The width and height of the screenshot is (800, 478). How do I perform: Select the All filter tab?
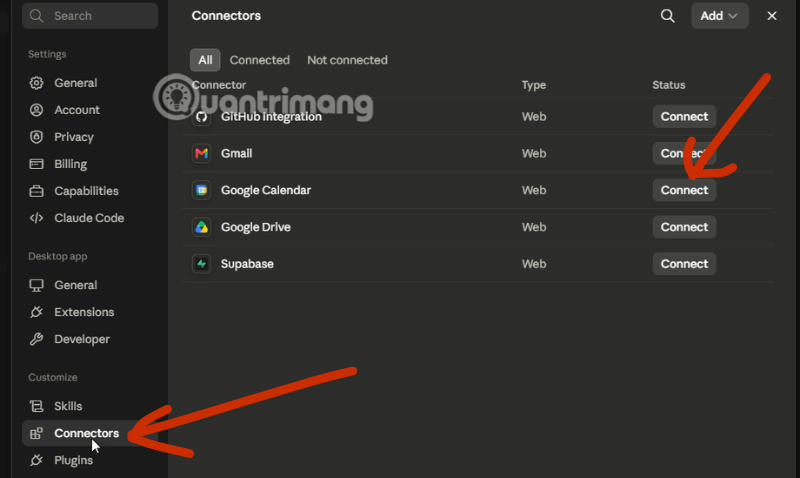[x=205, y=60]
